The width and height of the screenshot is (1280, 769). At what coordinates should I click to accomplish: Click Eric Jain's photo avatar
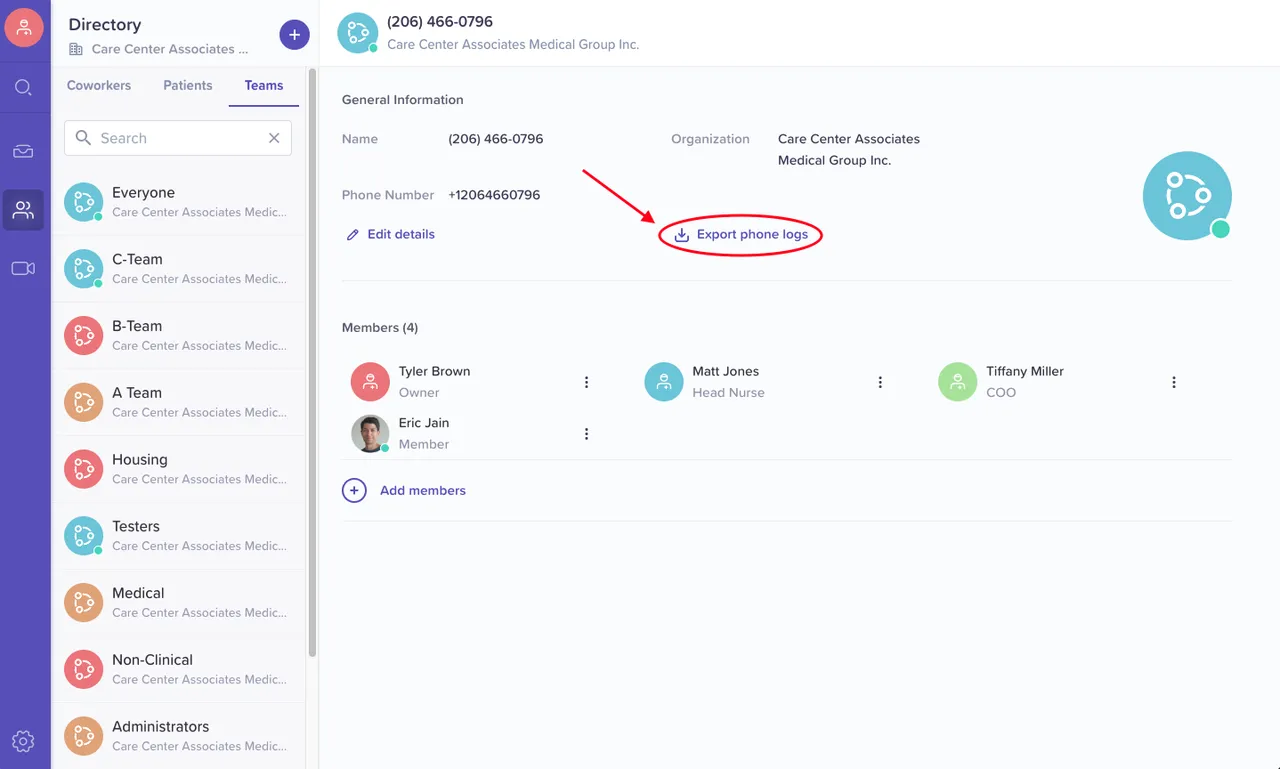tap(370, 434)
